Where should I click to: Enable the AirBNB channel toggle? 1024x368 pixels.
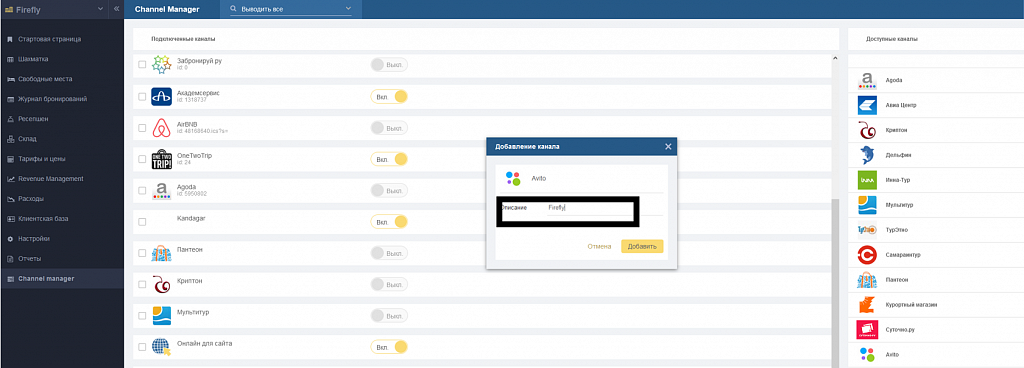389,128
